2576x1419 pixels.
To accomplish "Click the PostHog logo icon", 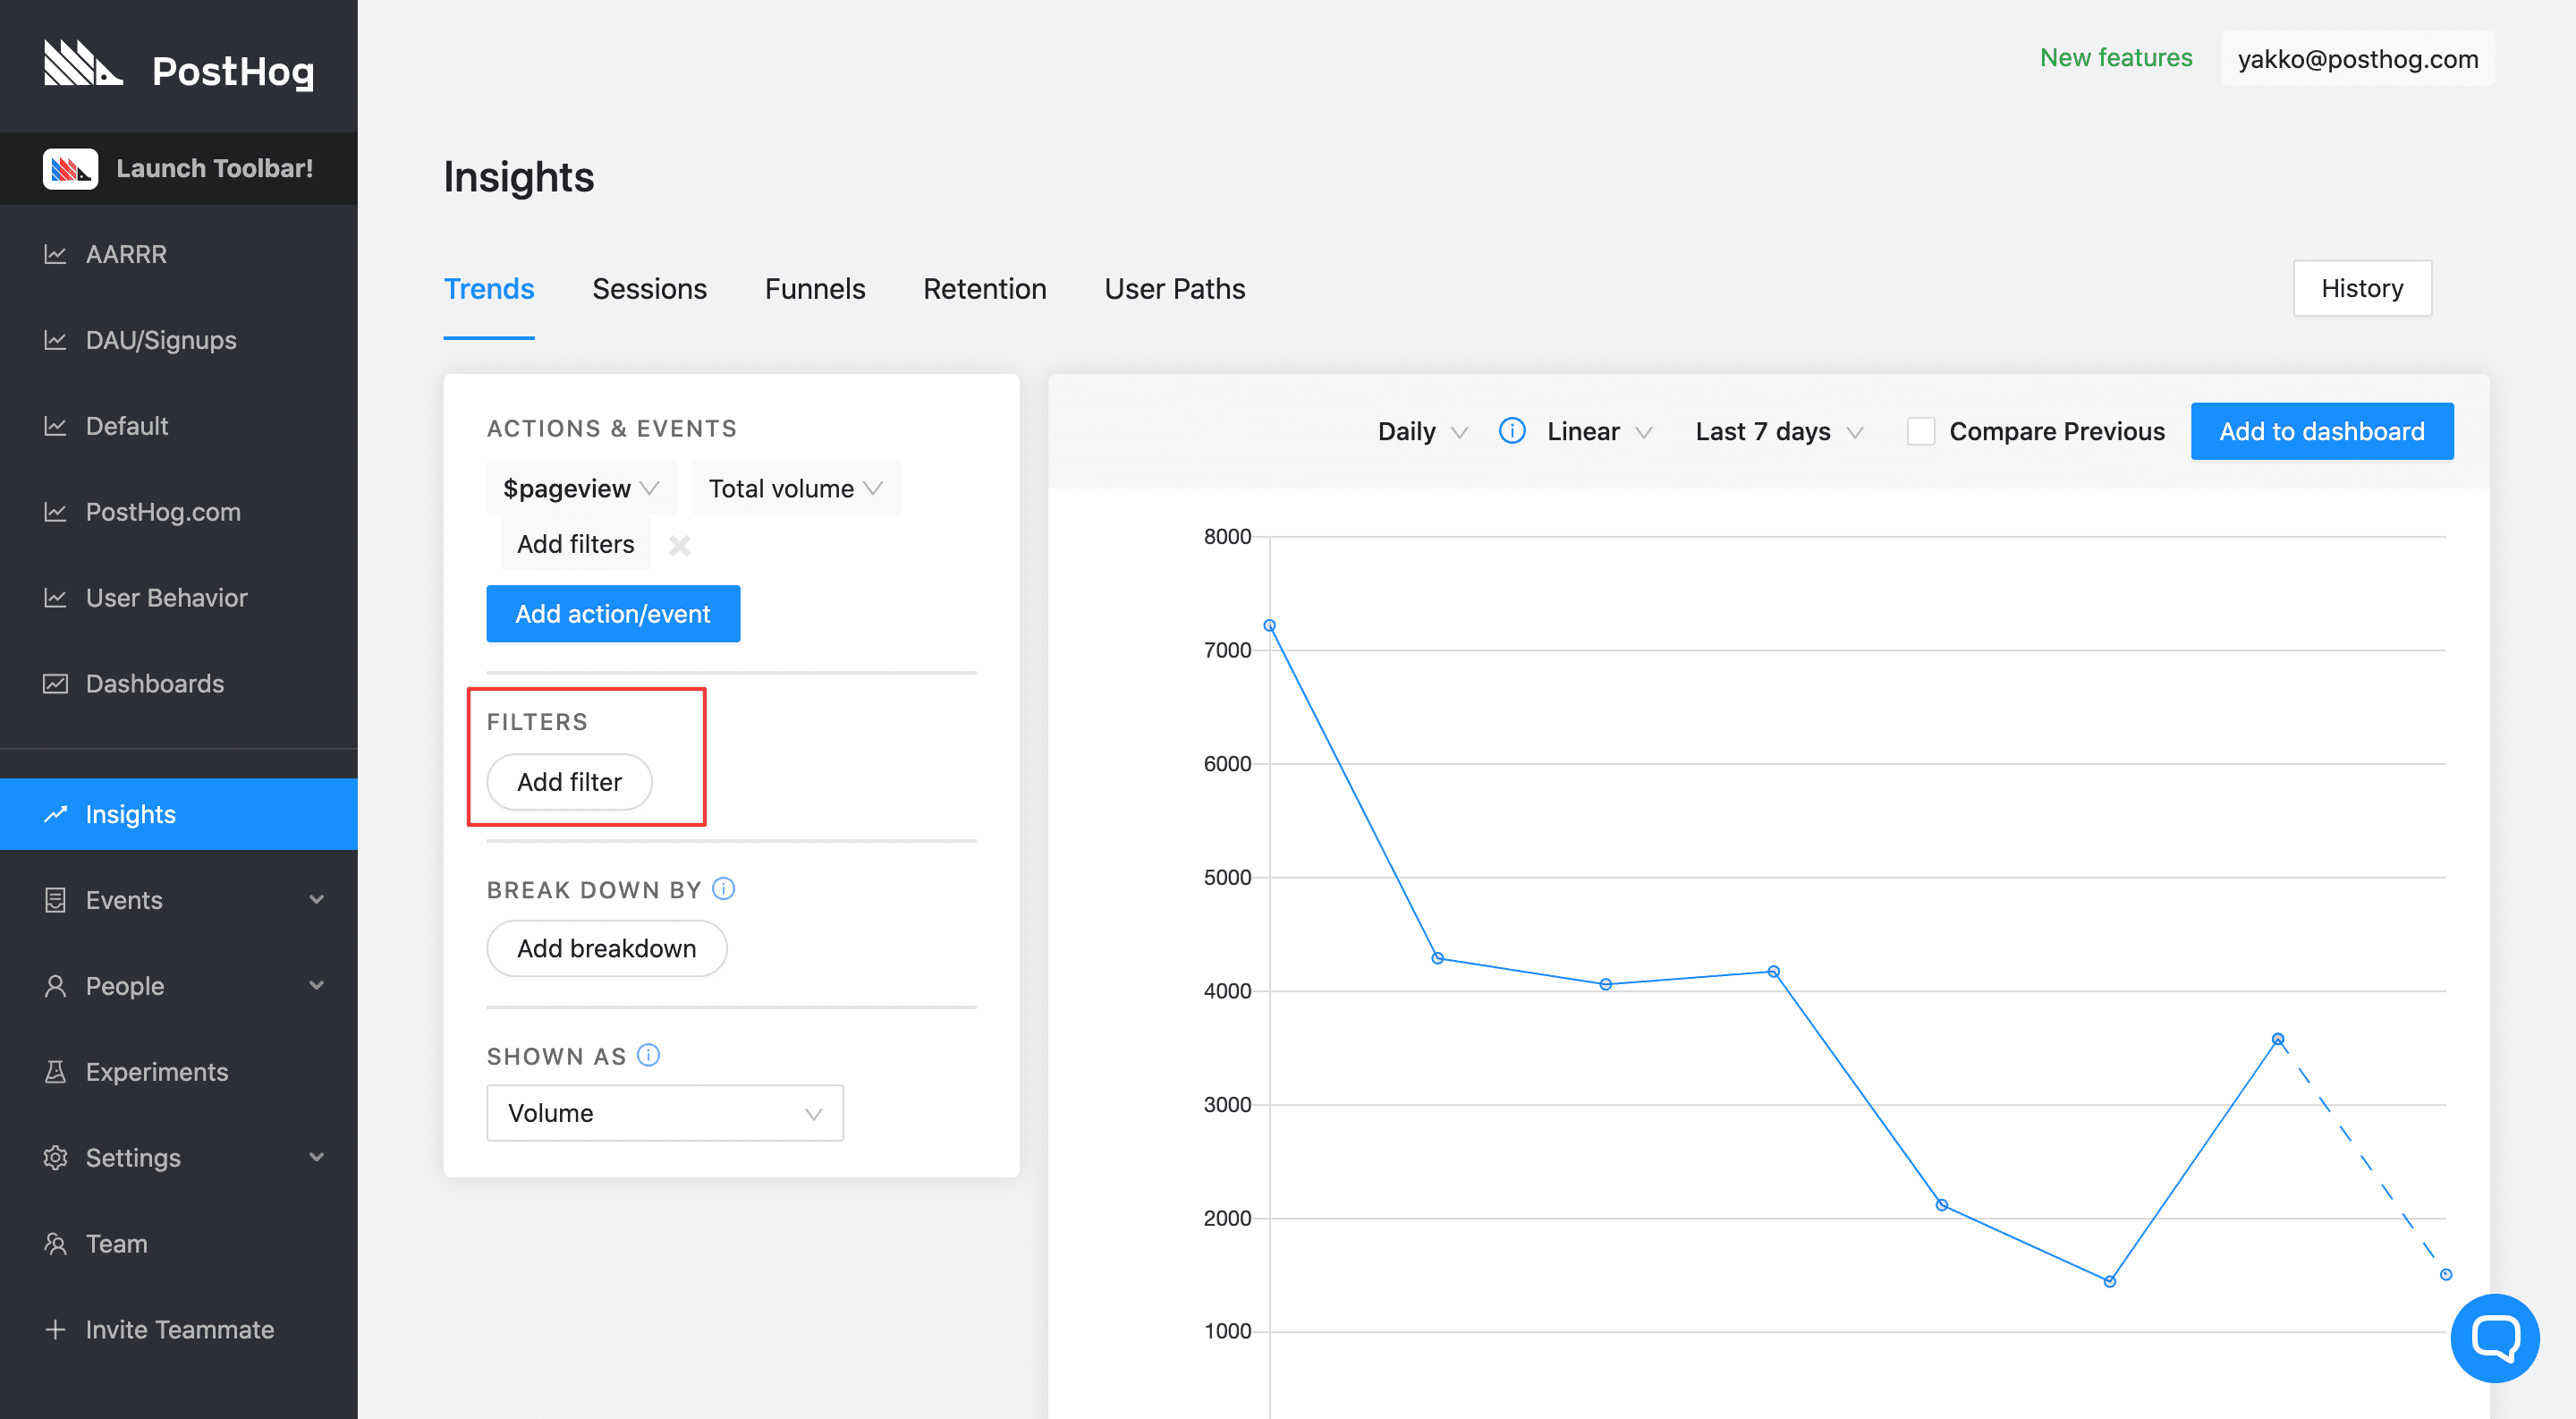I will pos(83,64).
